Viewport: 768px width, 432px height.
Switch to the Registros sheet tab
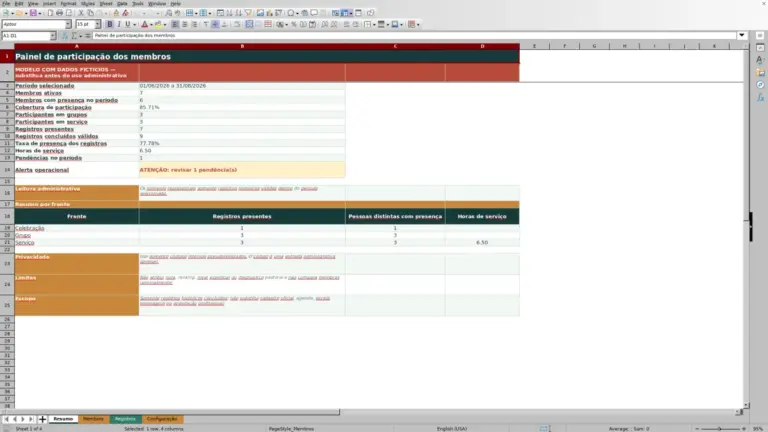[125, 419]
